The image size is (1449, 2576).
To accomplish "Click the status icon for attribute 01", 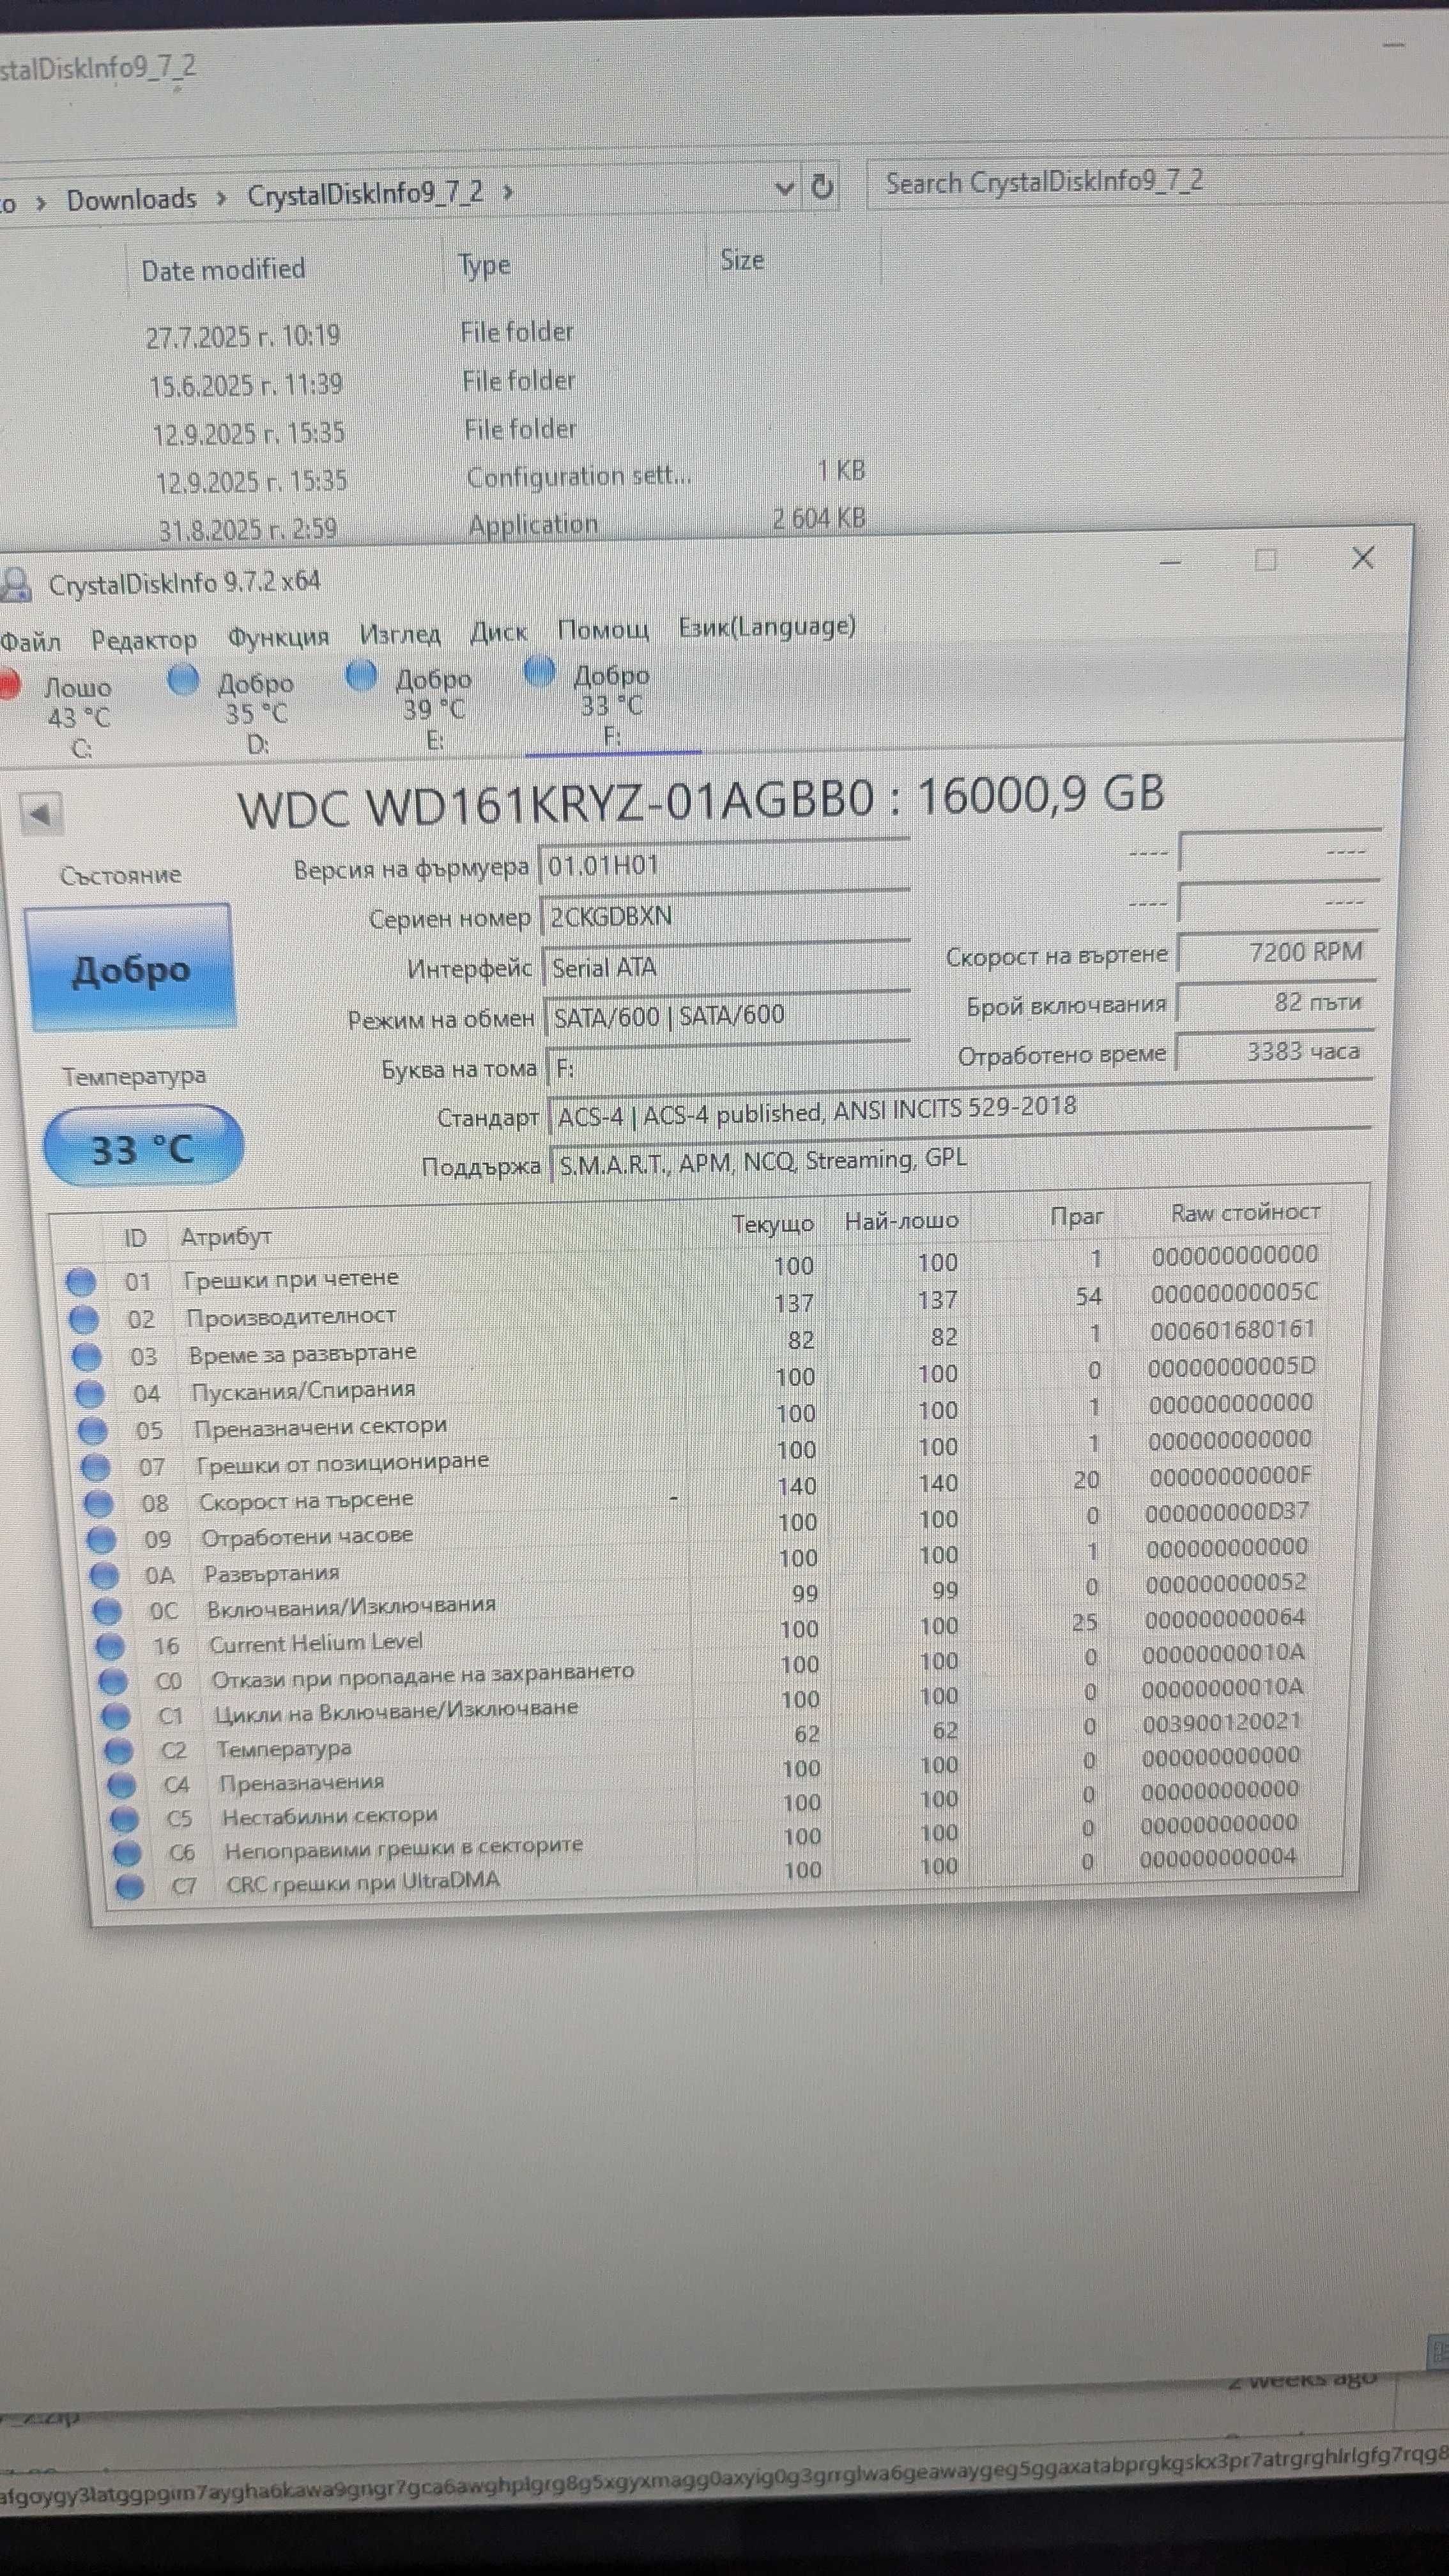I will pos(81,1282).
